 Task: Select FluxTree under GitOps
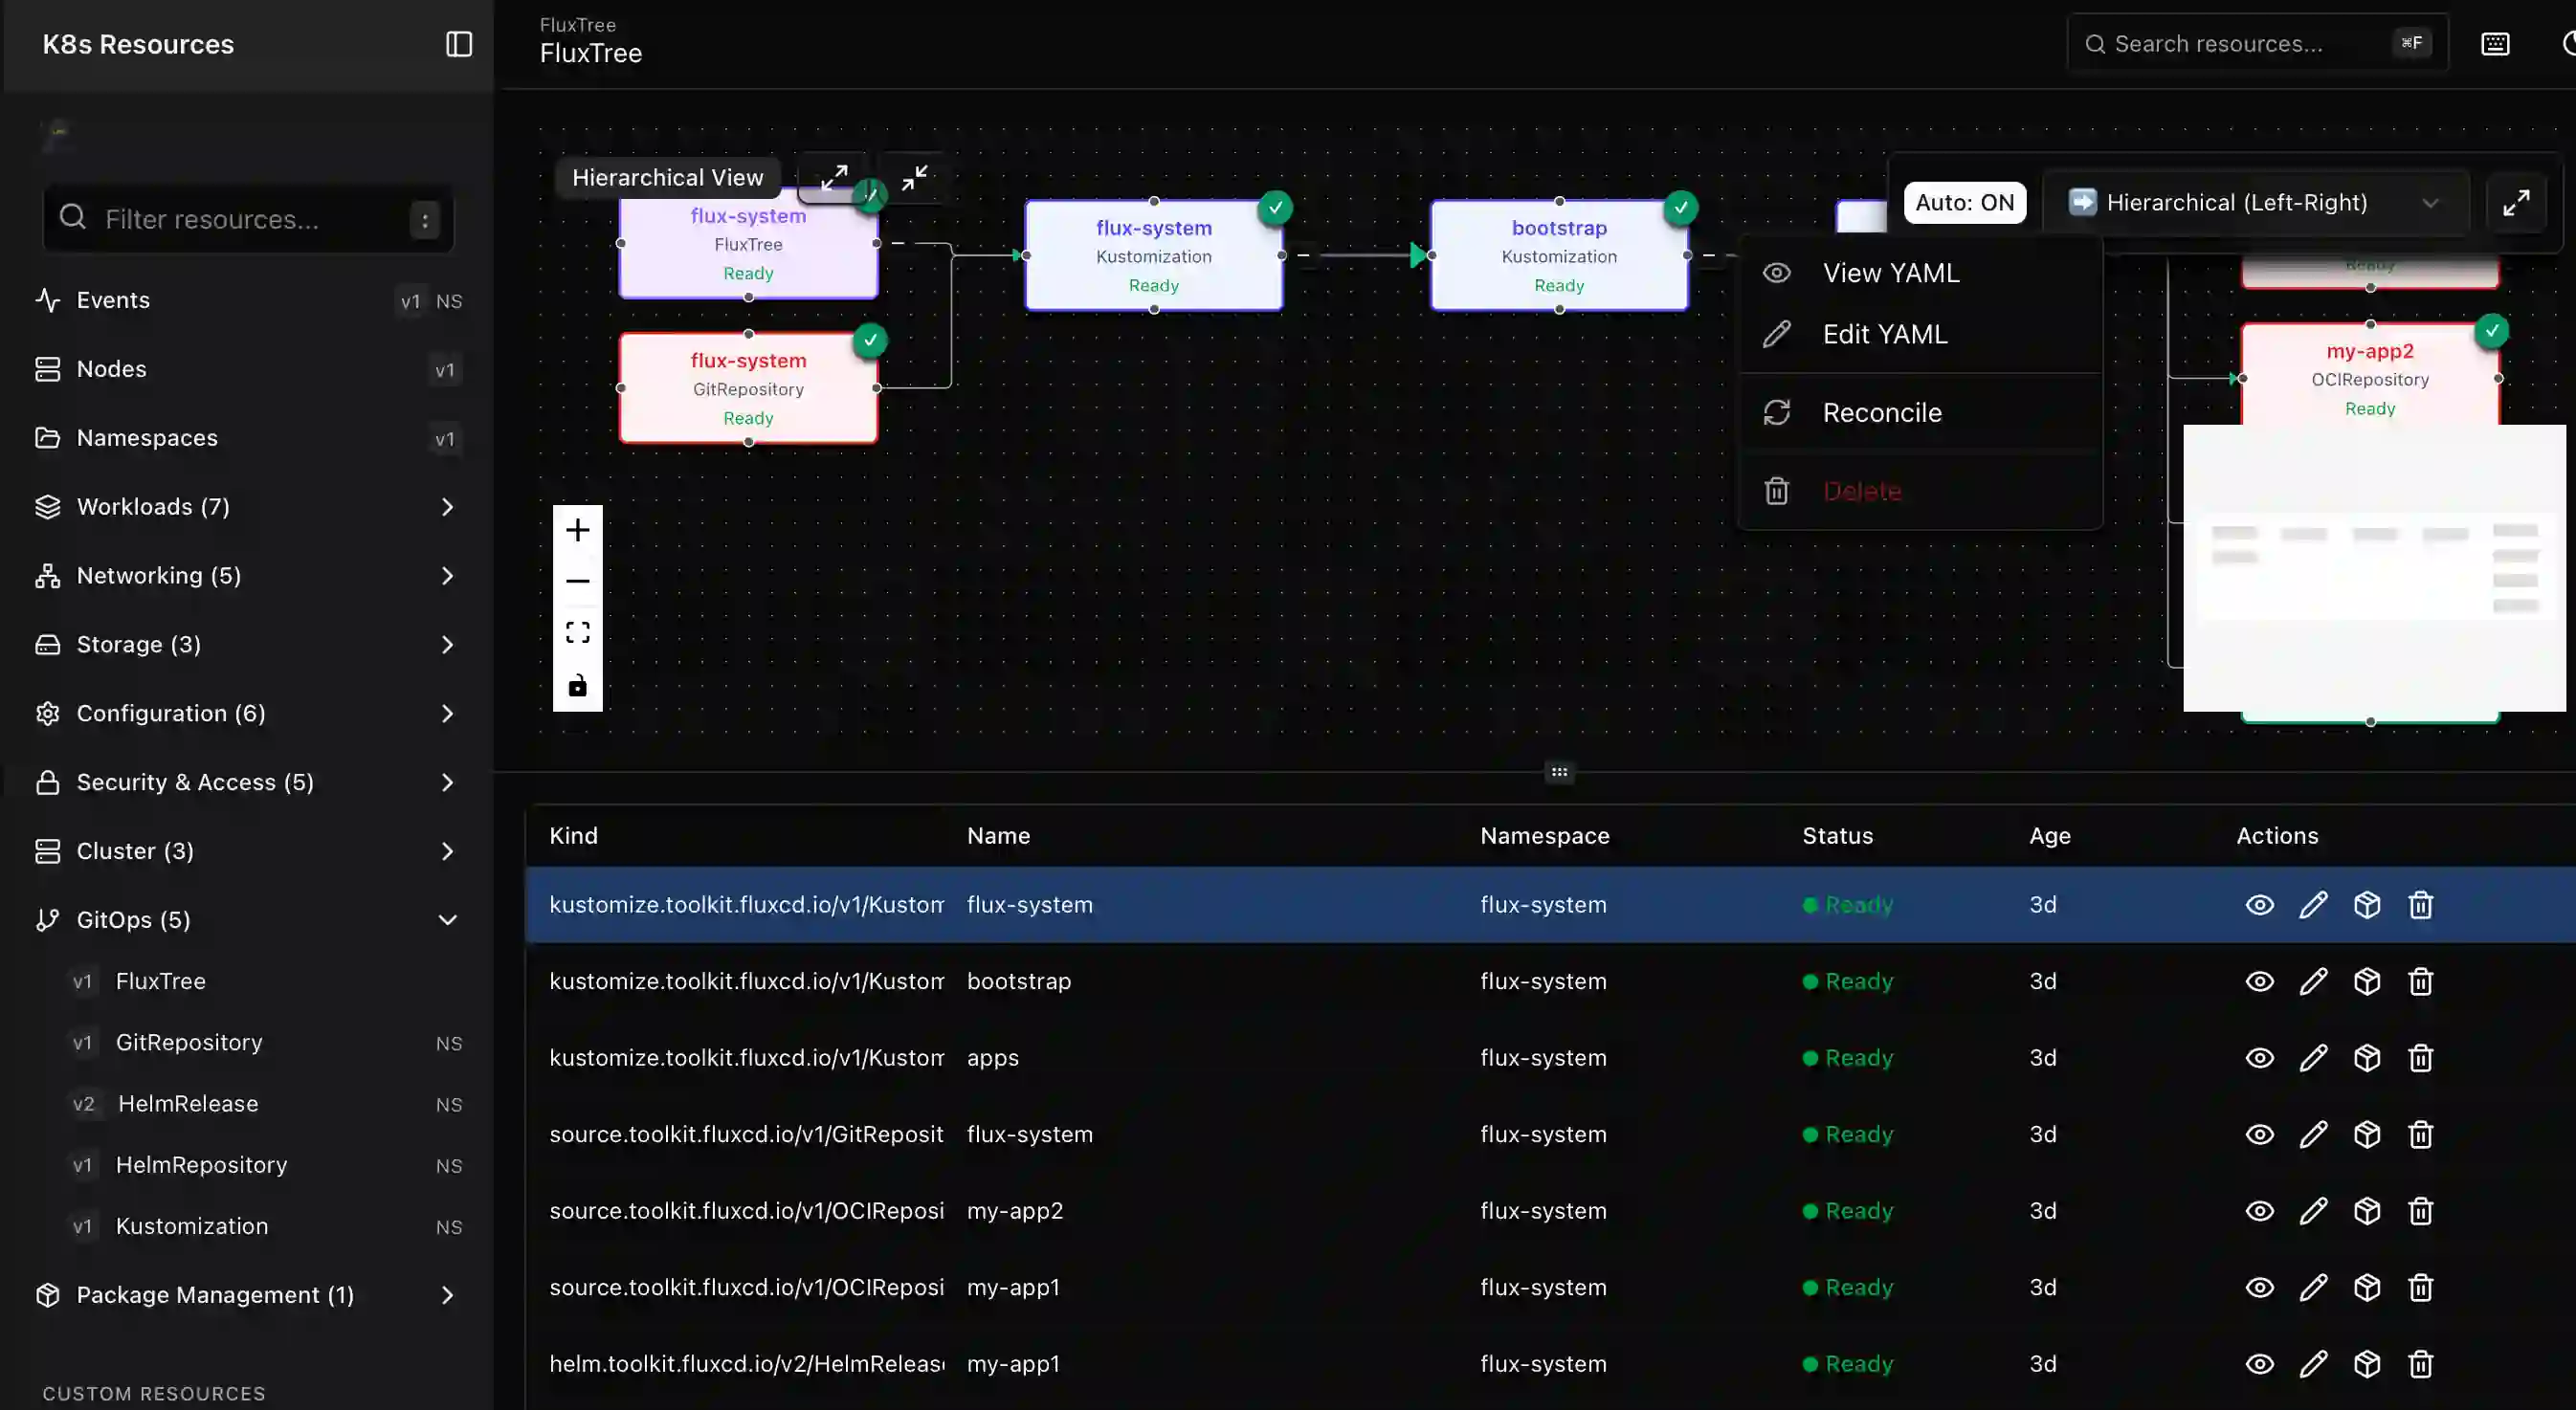tap(161, 981)
